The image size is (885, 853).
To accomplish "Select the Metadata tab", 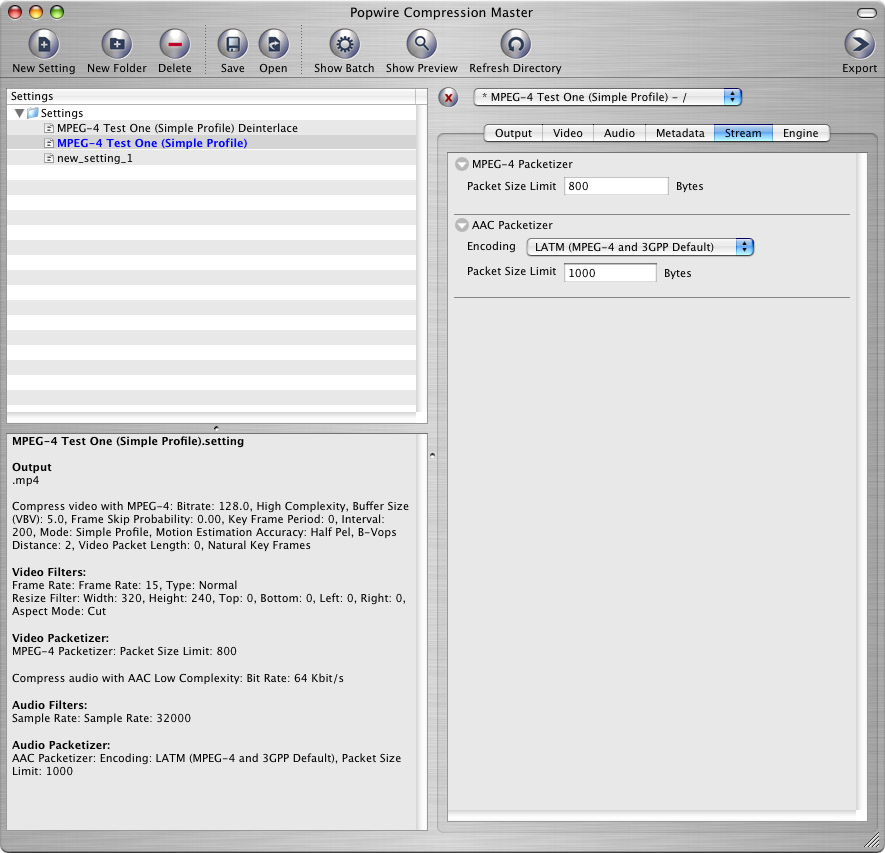I will tap(679, 133).
